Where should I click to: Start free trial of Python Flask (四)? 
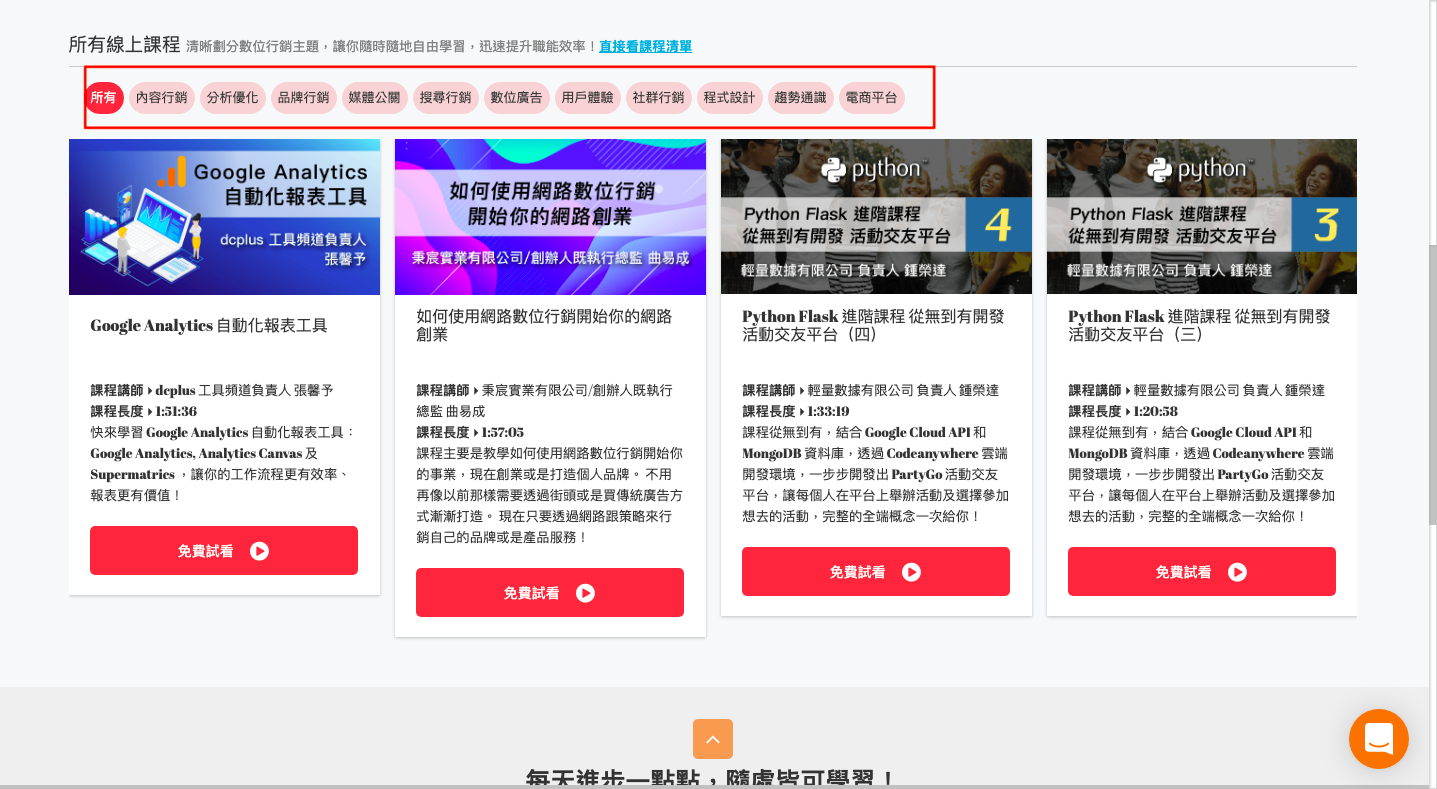876,572
